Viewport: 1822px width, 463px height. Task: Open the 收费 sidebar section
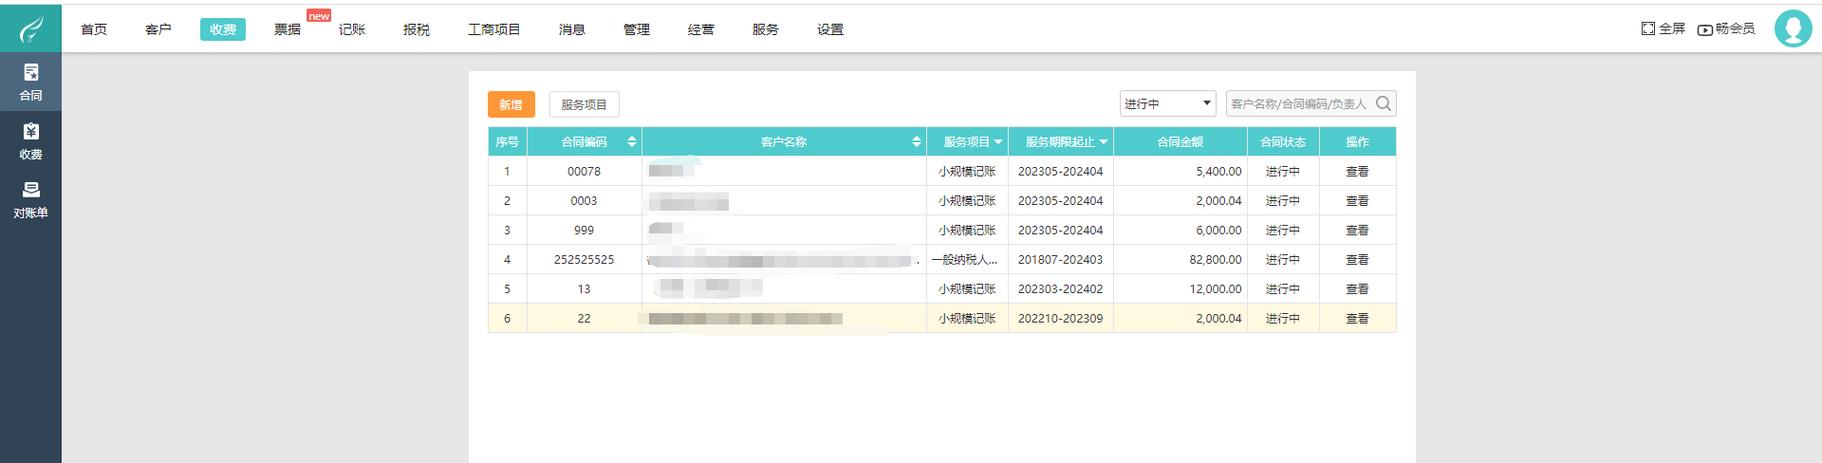tap(31, 141)
